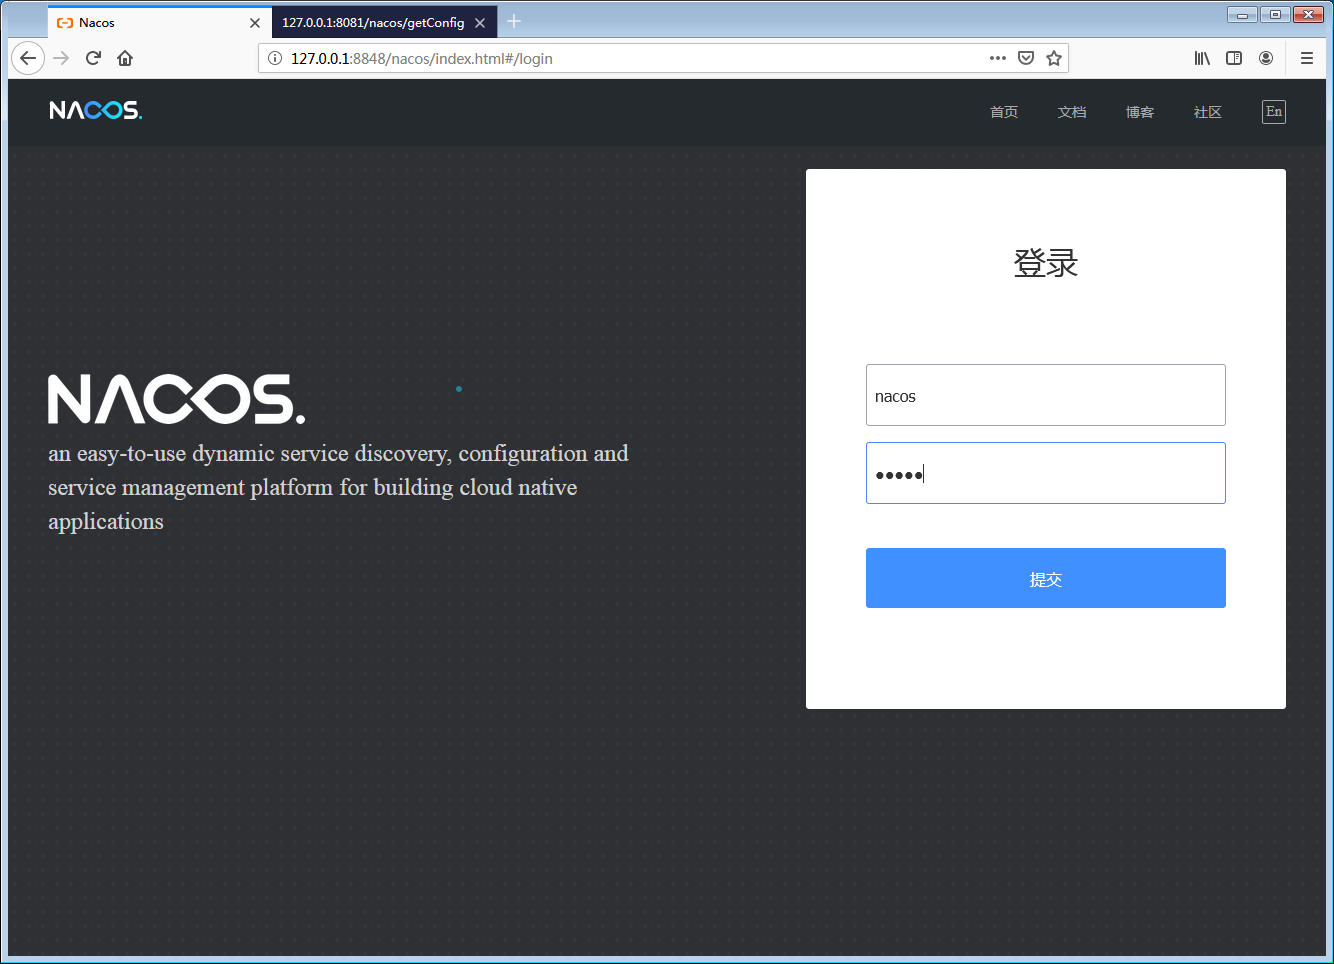
Task: Click the username field containing nacos
Action: tap(1046, 395)
